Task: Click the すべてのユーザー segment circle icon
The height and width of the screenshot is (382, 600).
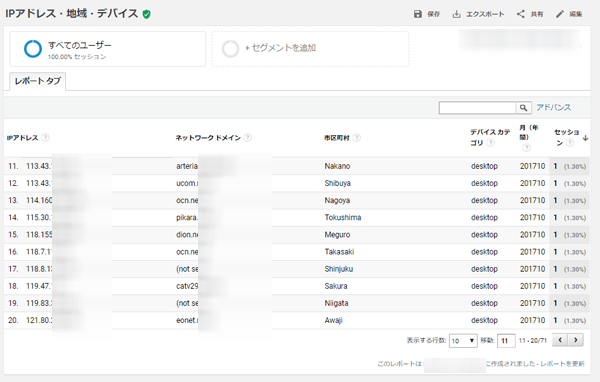Action: point(33,49)
